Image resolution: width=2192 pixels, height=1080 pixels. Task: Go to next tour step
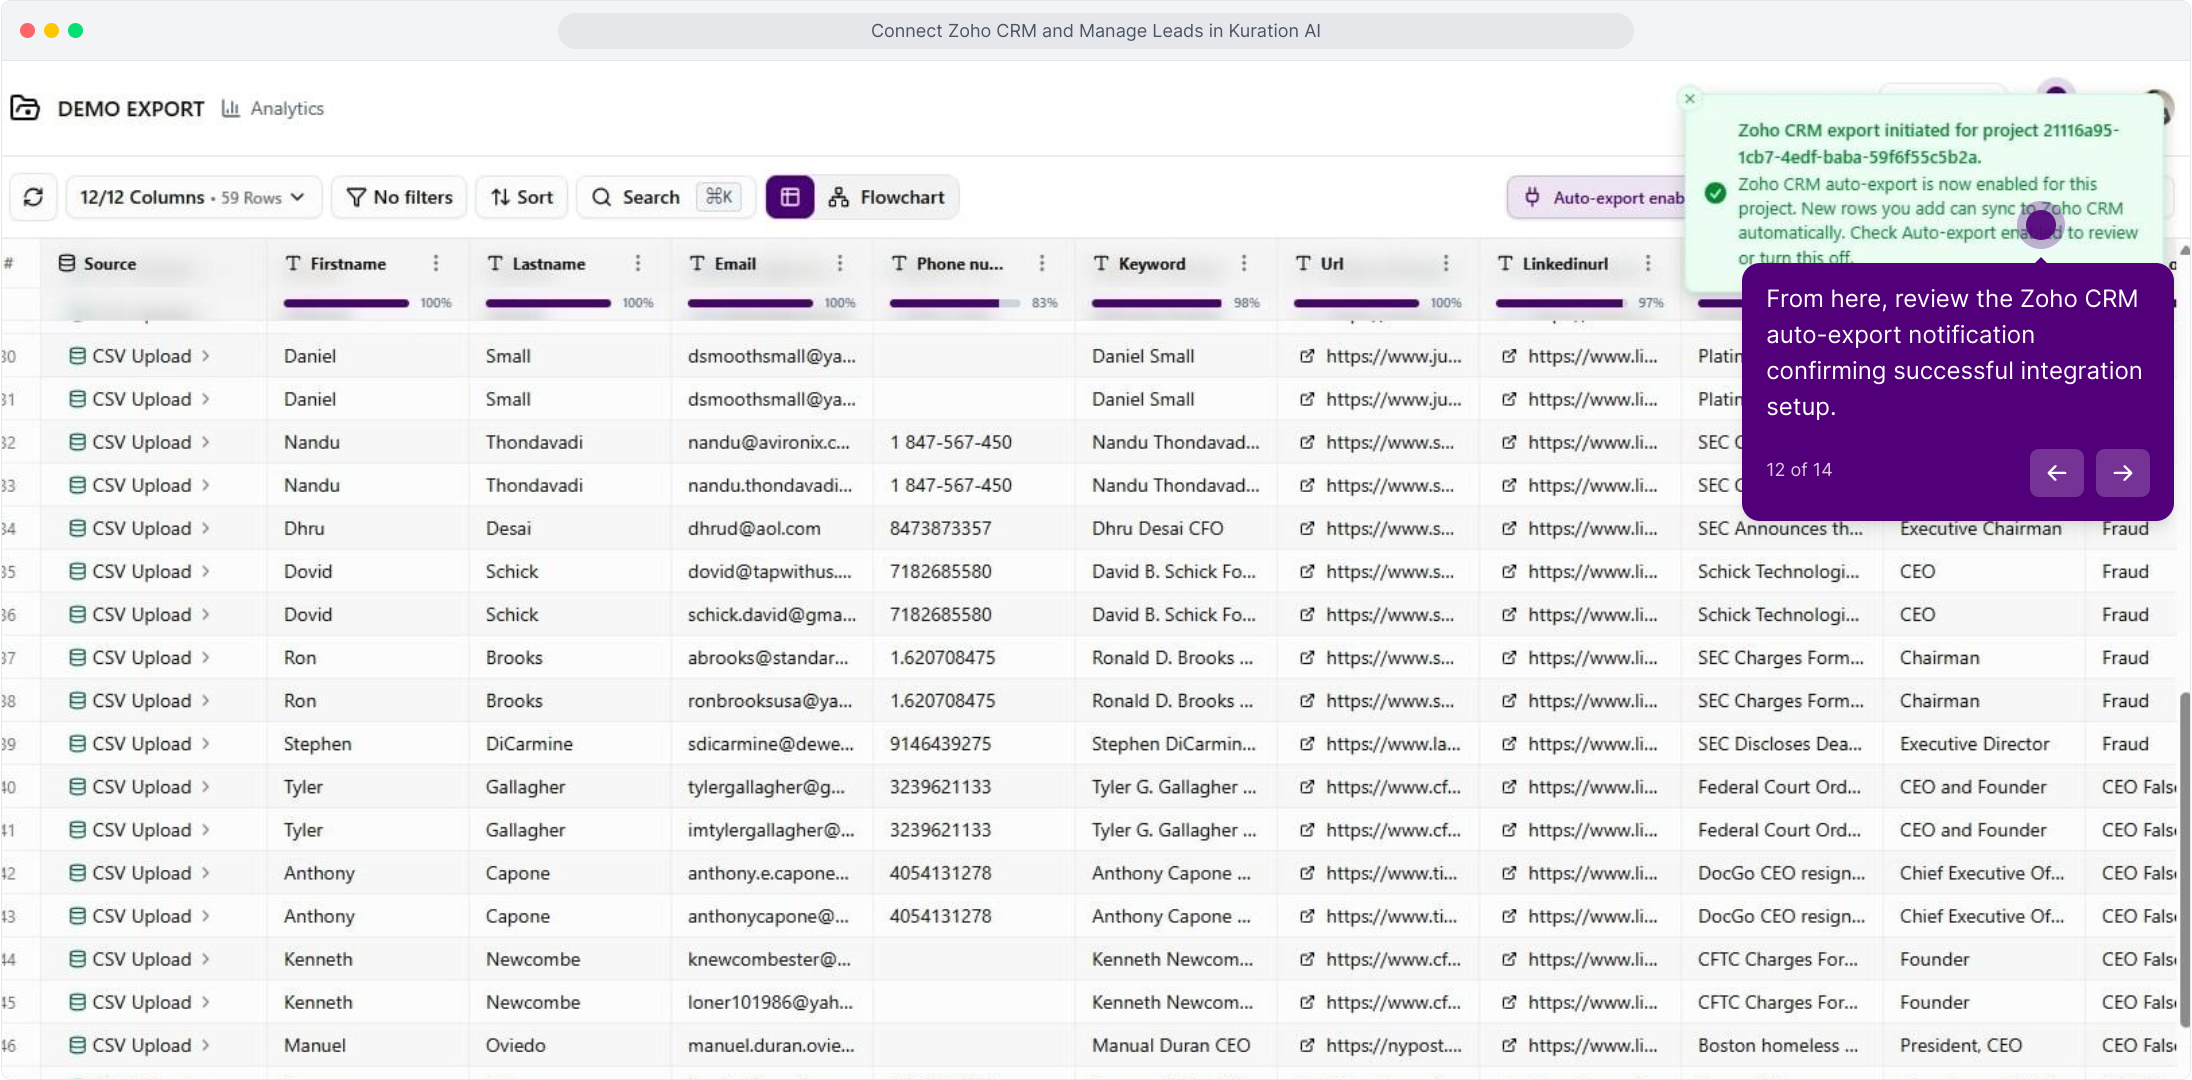(2122, 472)
